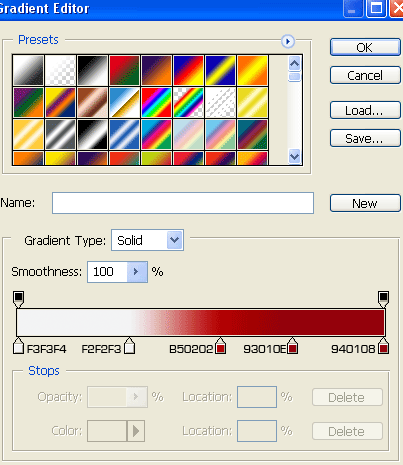403x465 pixels.
Task: Maximize the Gradient Editor window
Action: 377,8
